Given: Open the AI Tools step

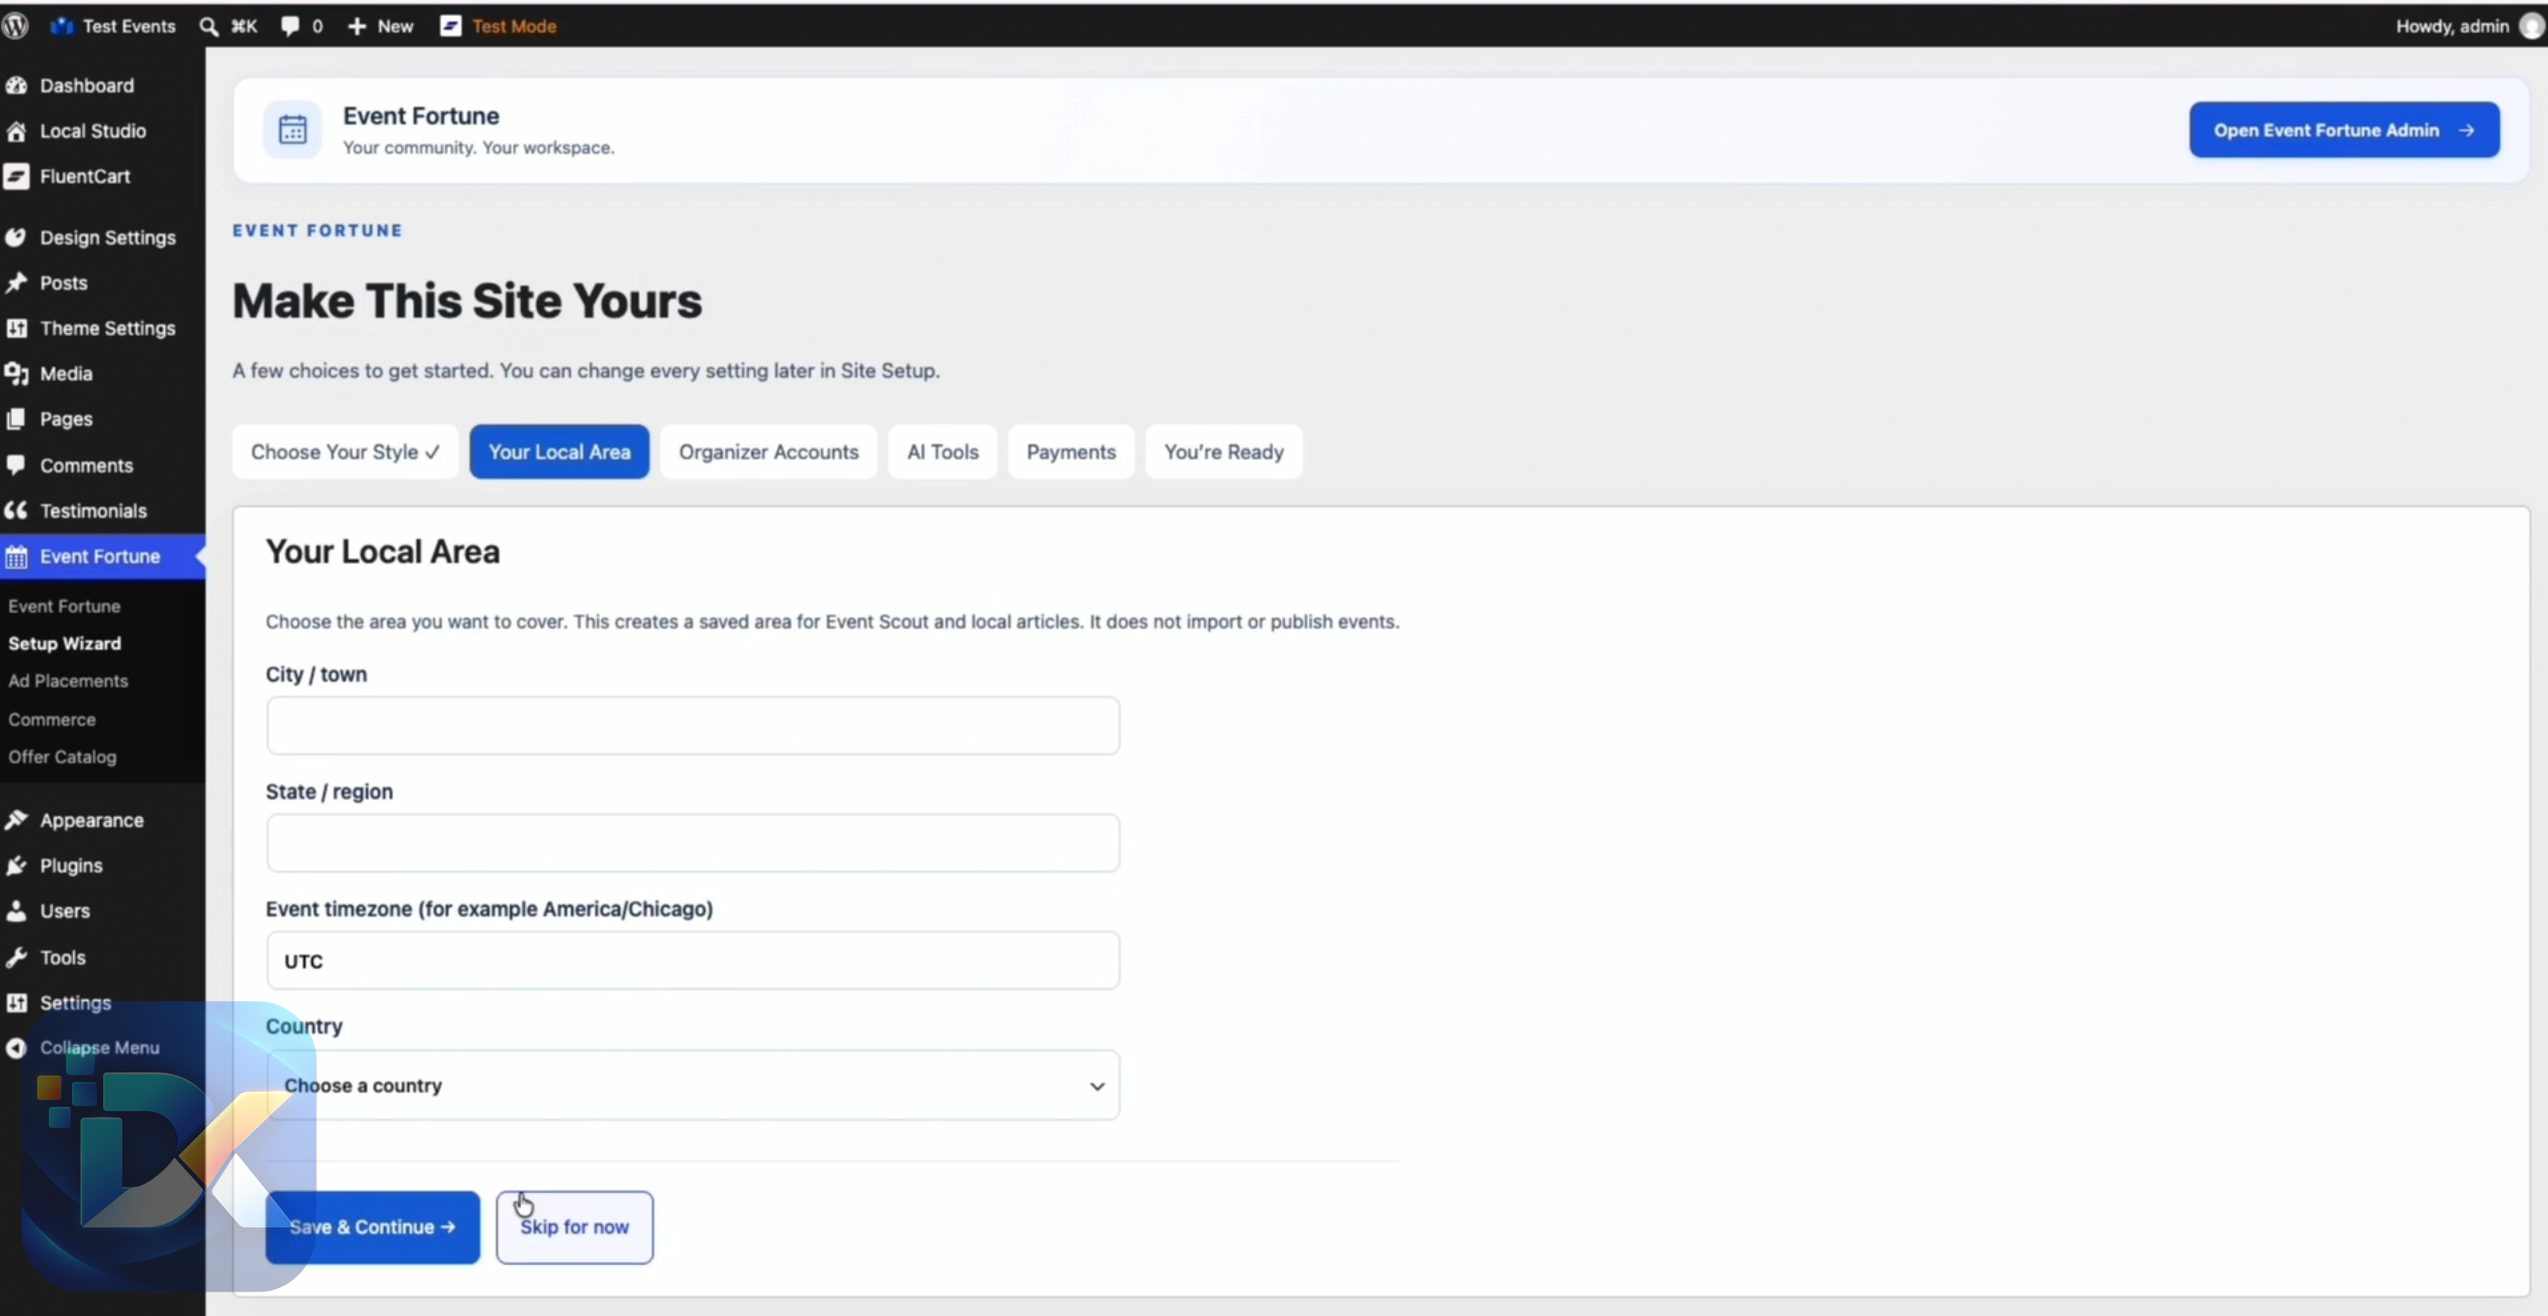Looking at the screenshot, I should 942,452.
